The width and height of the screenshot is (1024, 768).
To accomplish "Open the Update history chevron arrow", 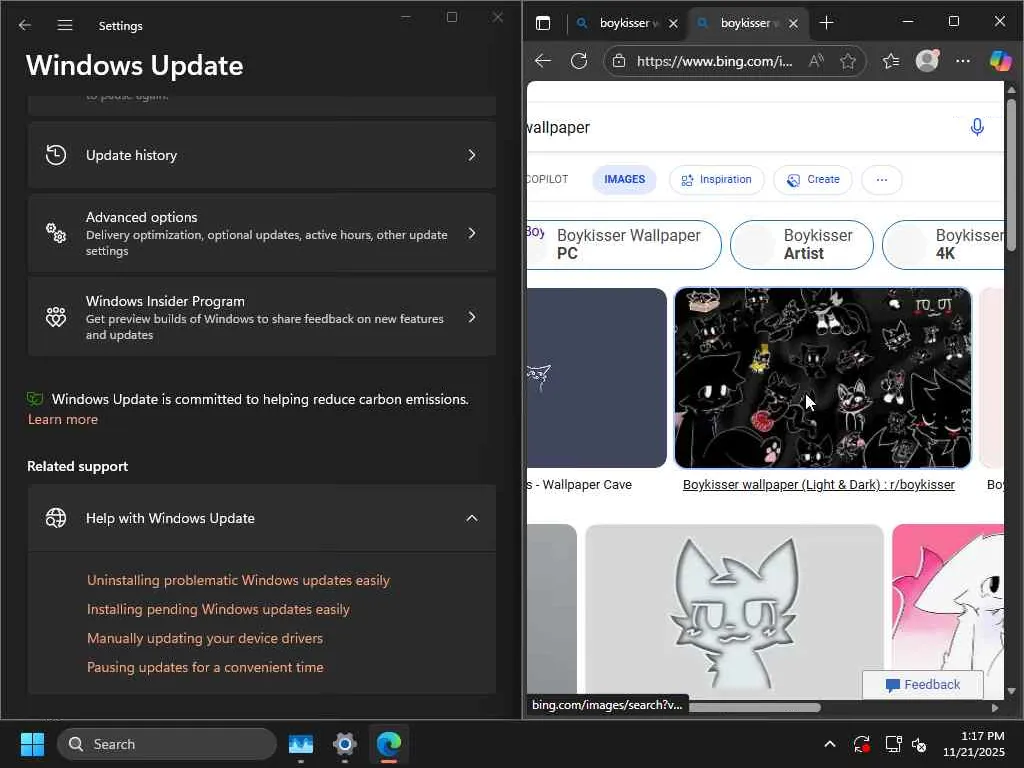I will coord(472,155).
